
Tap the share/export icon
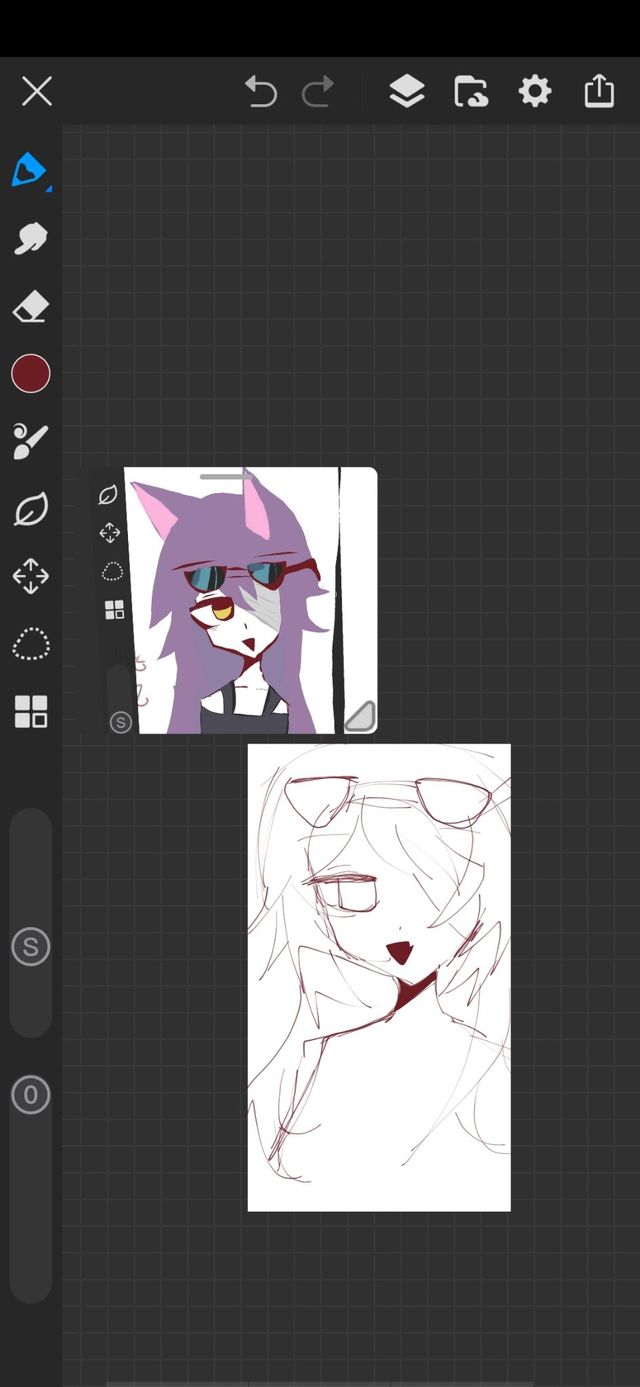click(x=598, y=92)
